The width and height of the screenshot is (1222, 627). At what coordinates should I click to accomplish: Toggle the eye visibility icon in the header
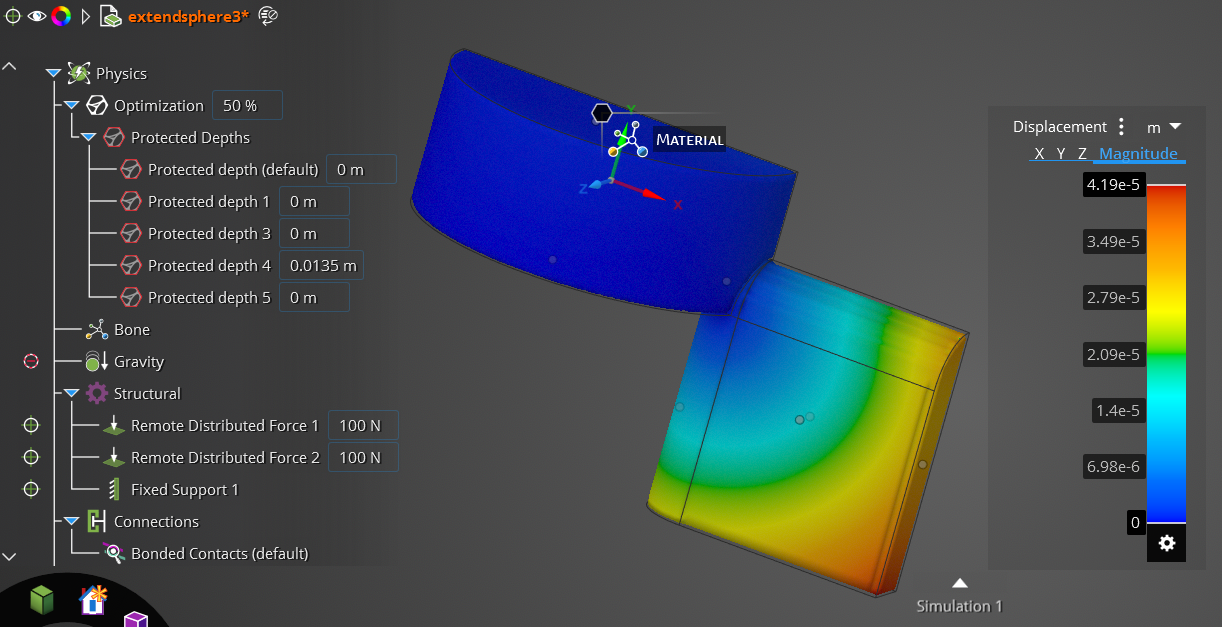37,16
